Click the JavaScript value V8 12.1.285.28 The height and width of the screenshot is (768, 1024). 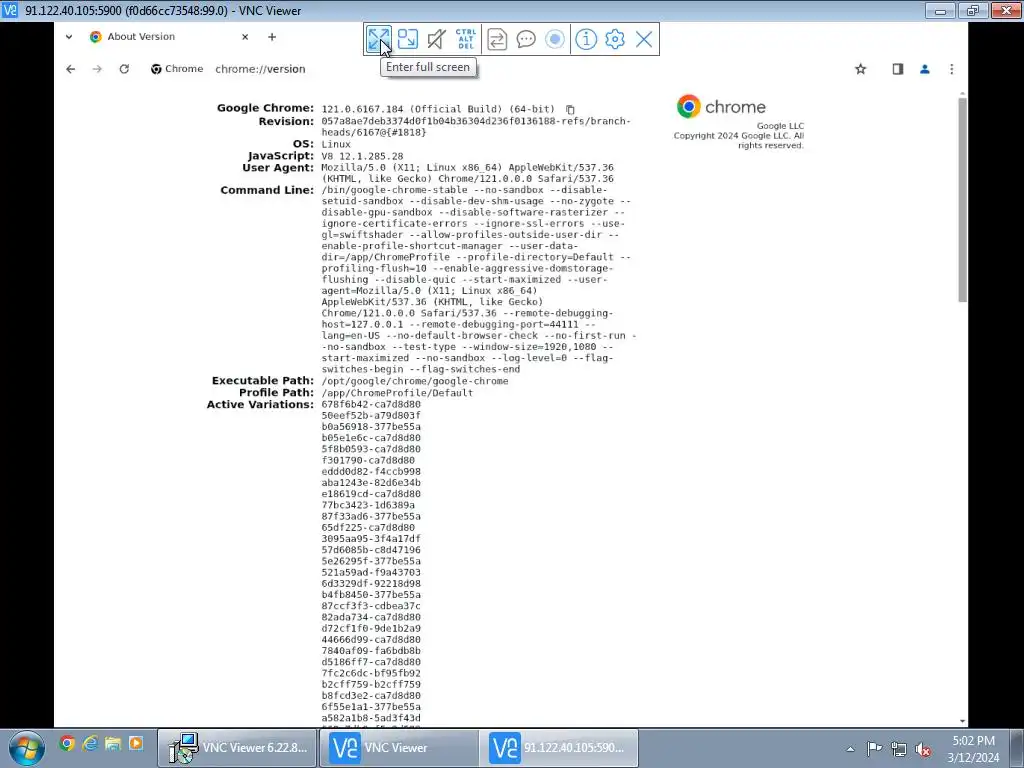coord(362,156)
